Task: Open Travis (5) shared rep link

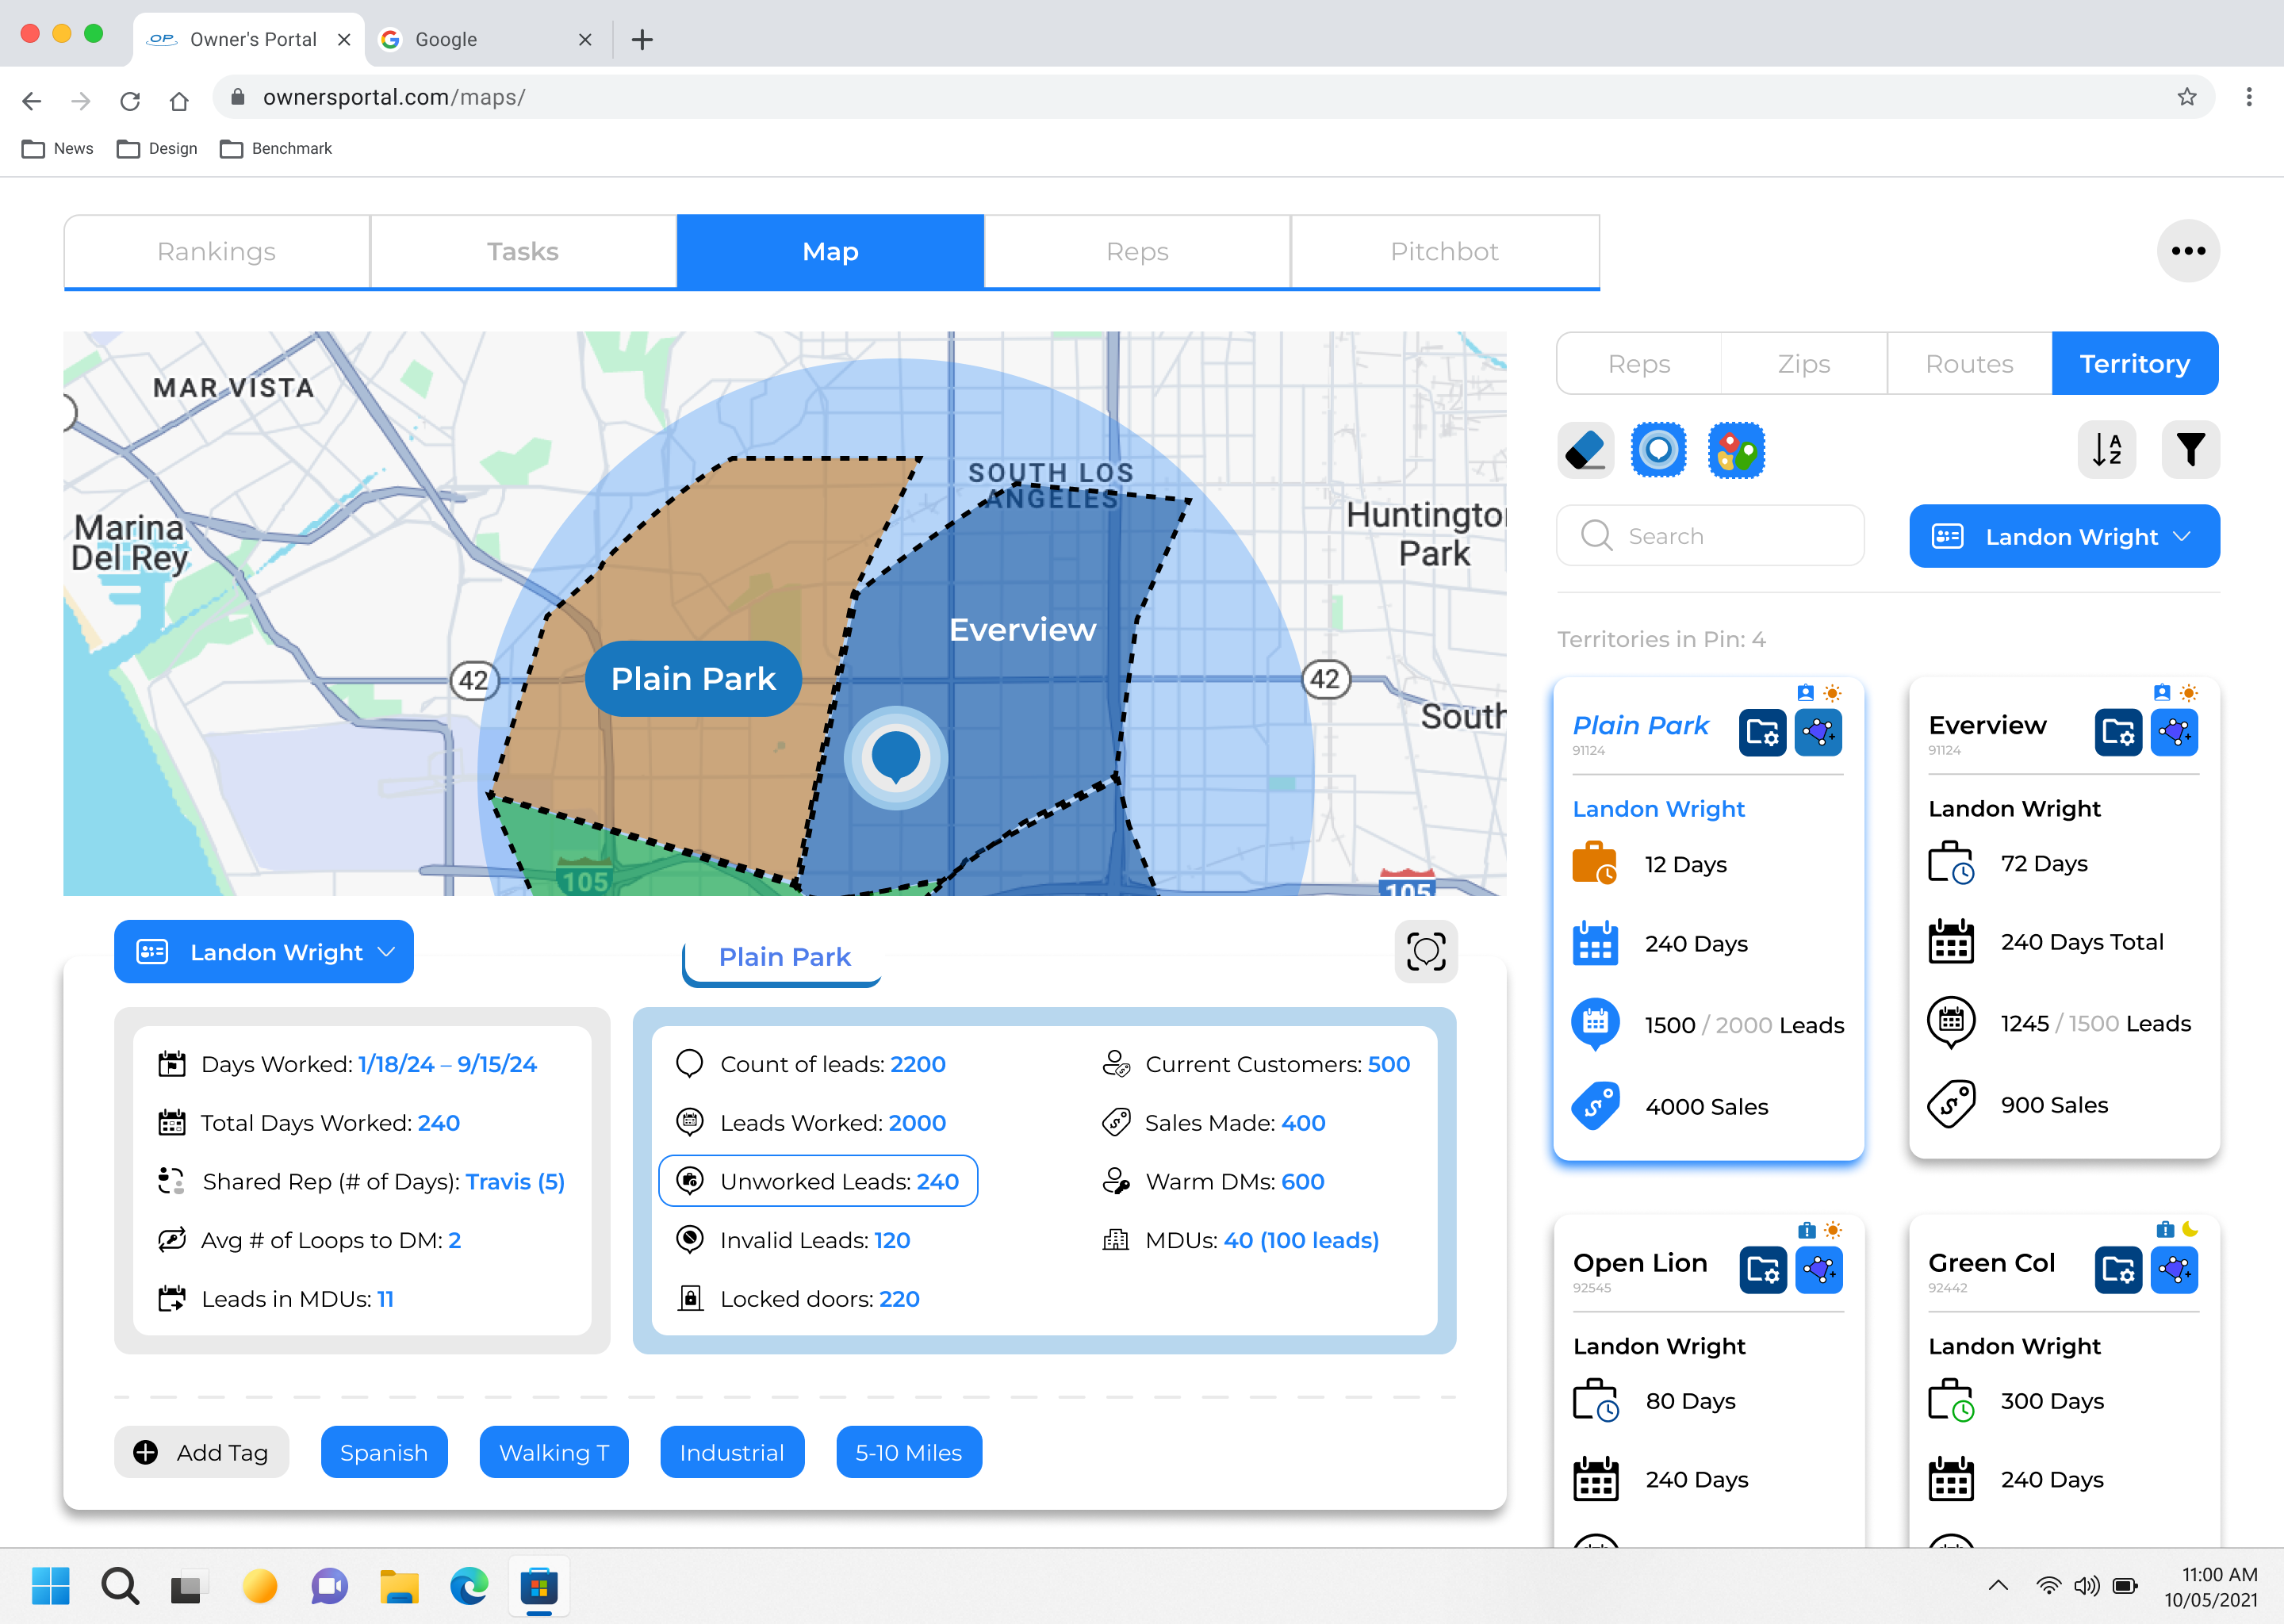Action: [515, 1182]
